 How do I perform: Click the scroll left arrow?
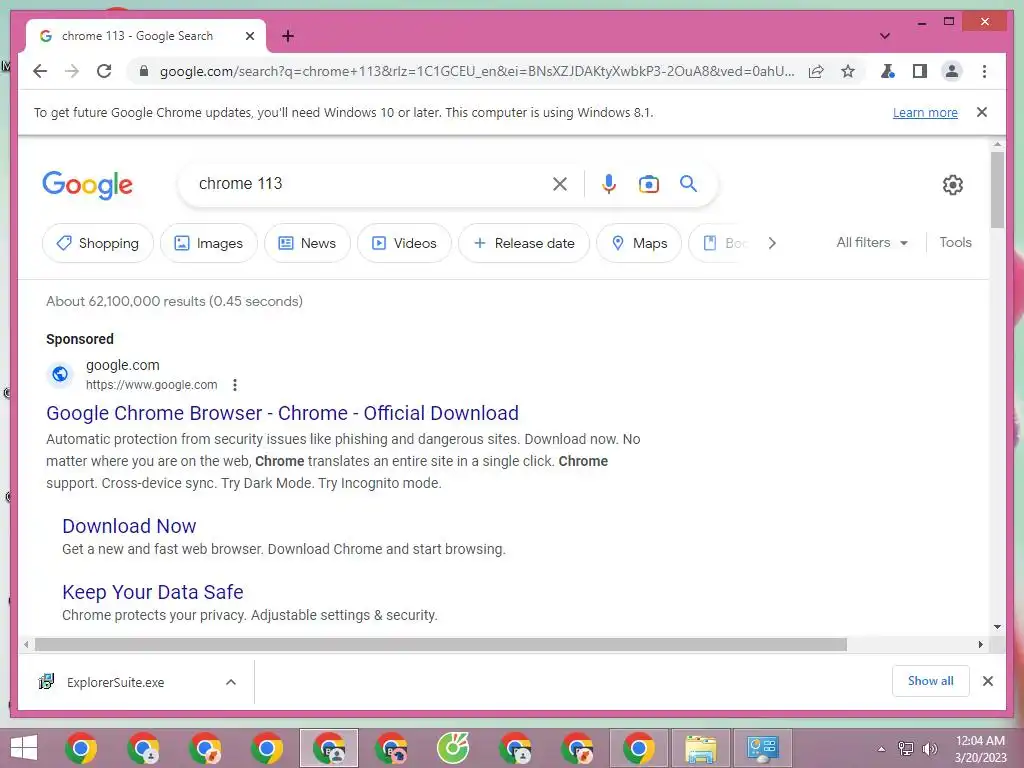pos(26,645)
